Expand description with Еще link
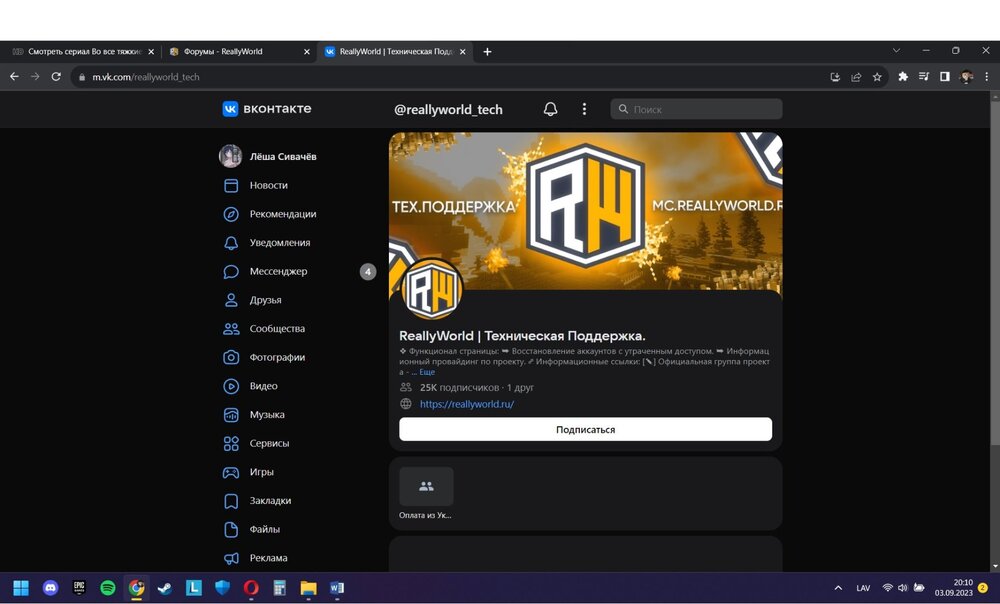Viewport: 1000px width, 604px height. coord(427,372)
